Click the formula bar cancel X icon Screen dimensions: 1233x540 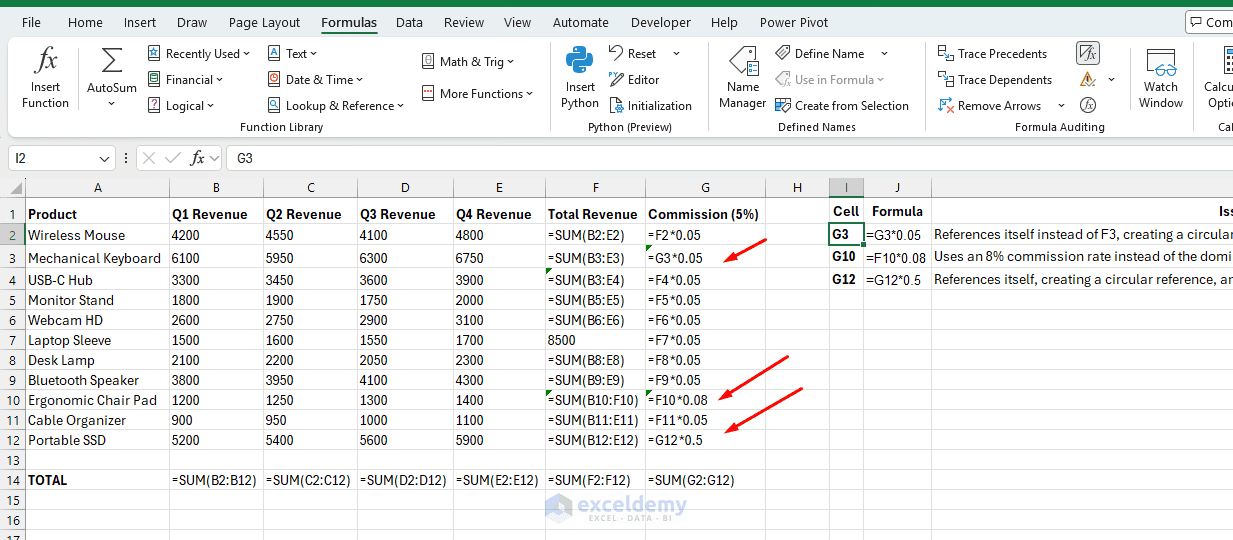[x=149, y=158]
